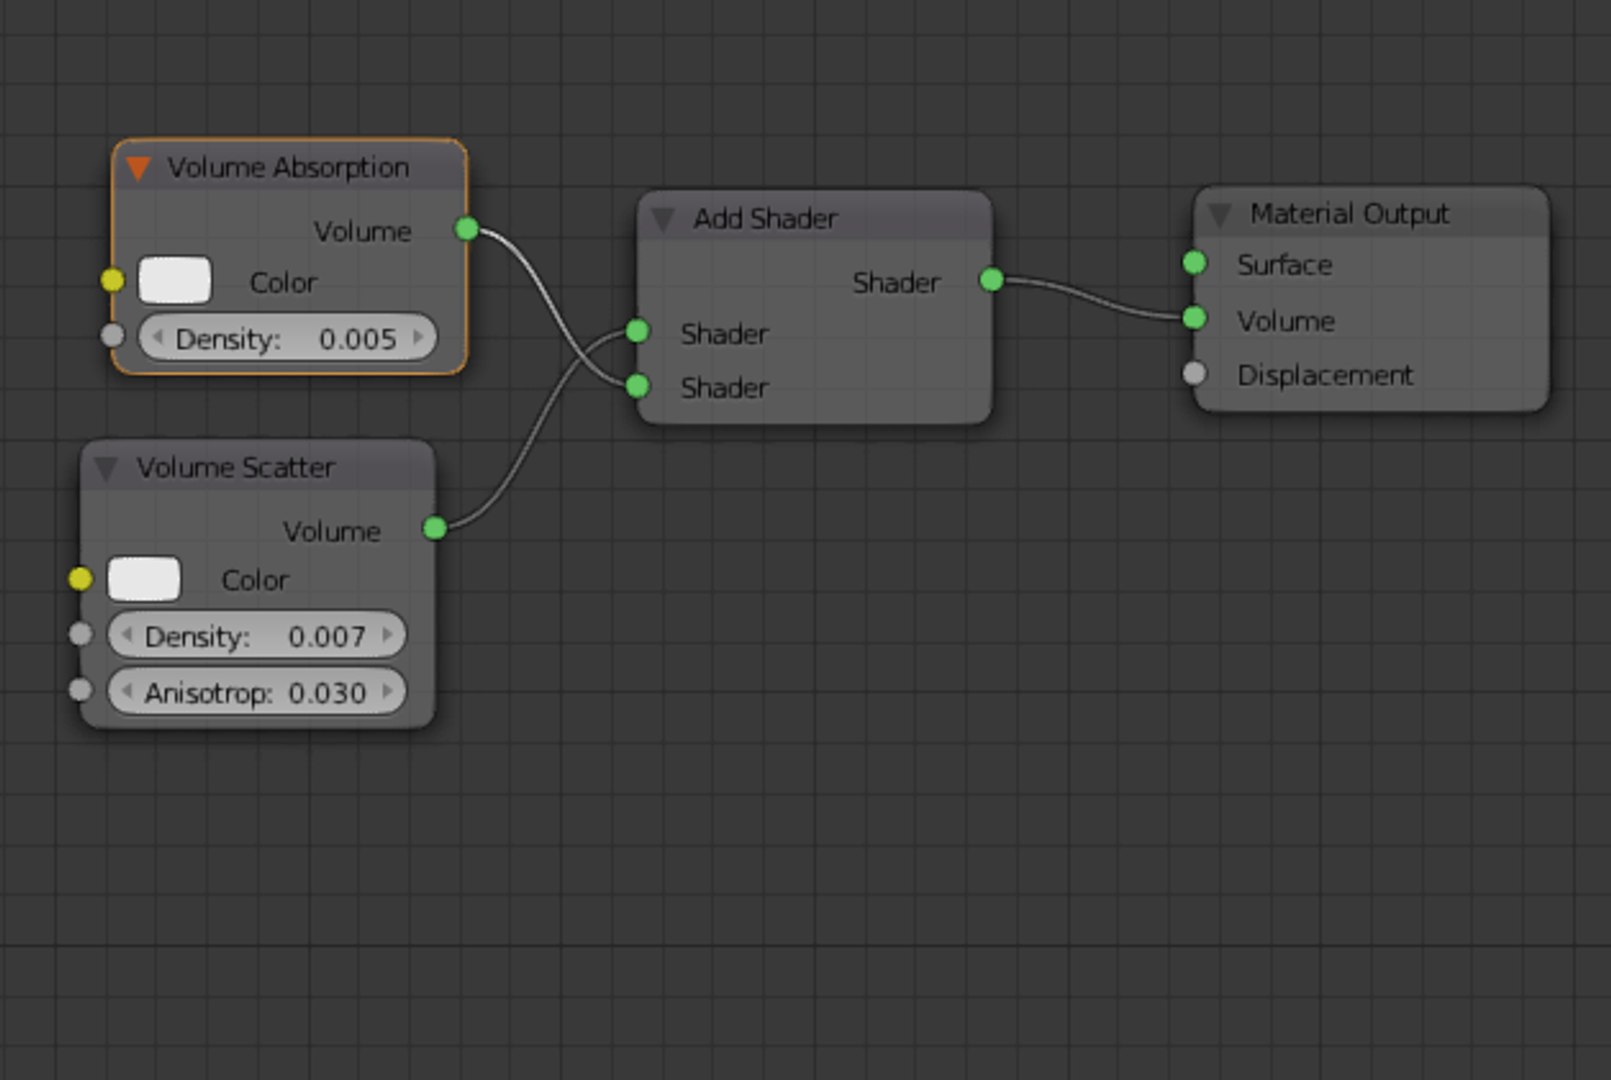The image size is (1611, 1080).
Task: Click Volume Absorption Volume output socket
Action: coord(467,229)
